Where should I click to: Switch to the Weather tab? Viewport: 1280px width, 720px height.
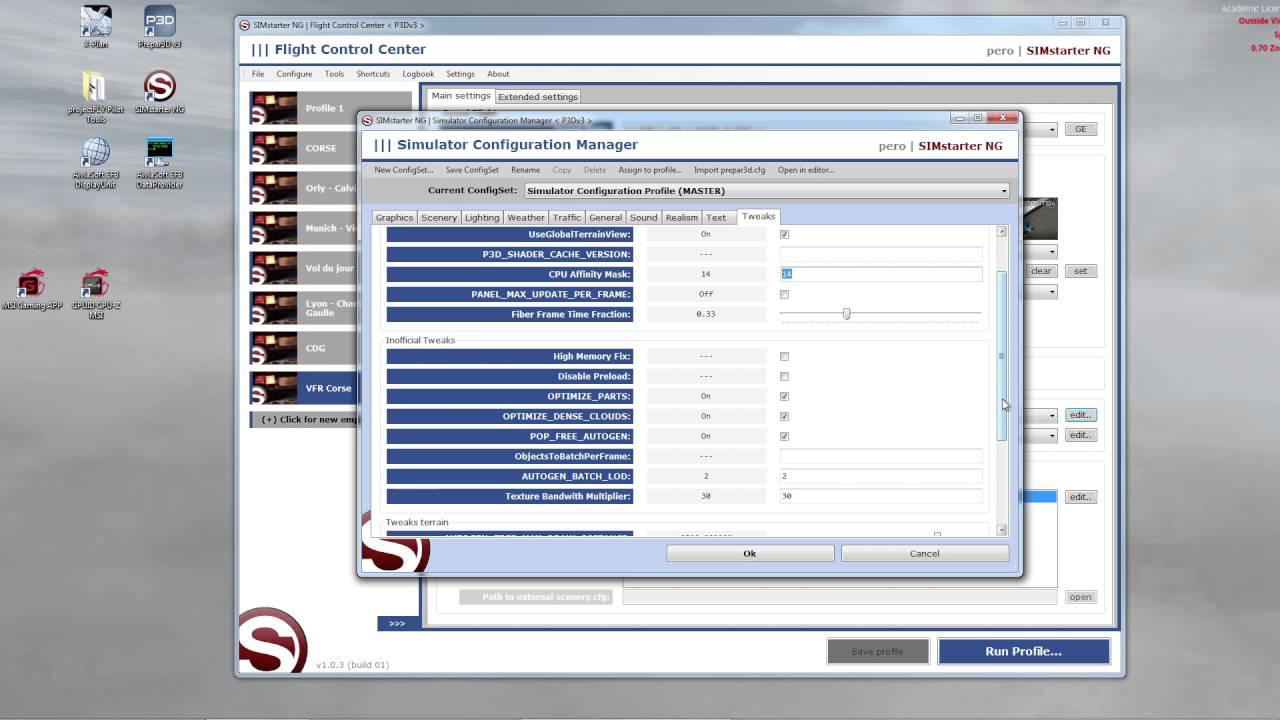pyautogui.click(x=526, y=217)
